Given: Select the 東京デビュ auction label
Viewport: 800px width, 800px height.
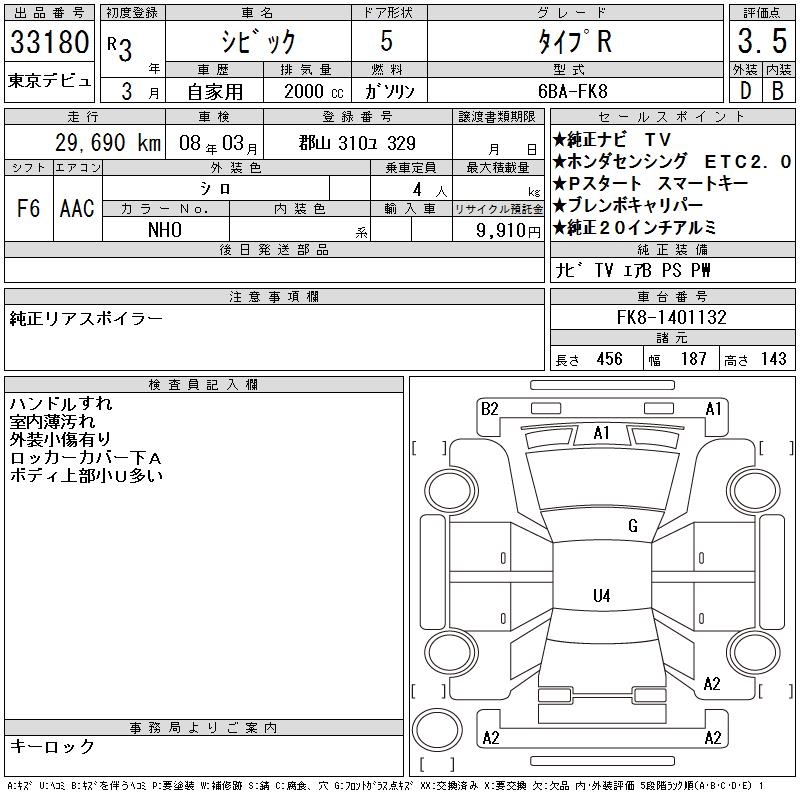Looking at the screenshot, I should point(49,81).
